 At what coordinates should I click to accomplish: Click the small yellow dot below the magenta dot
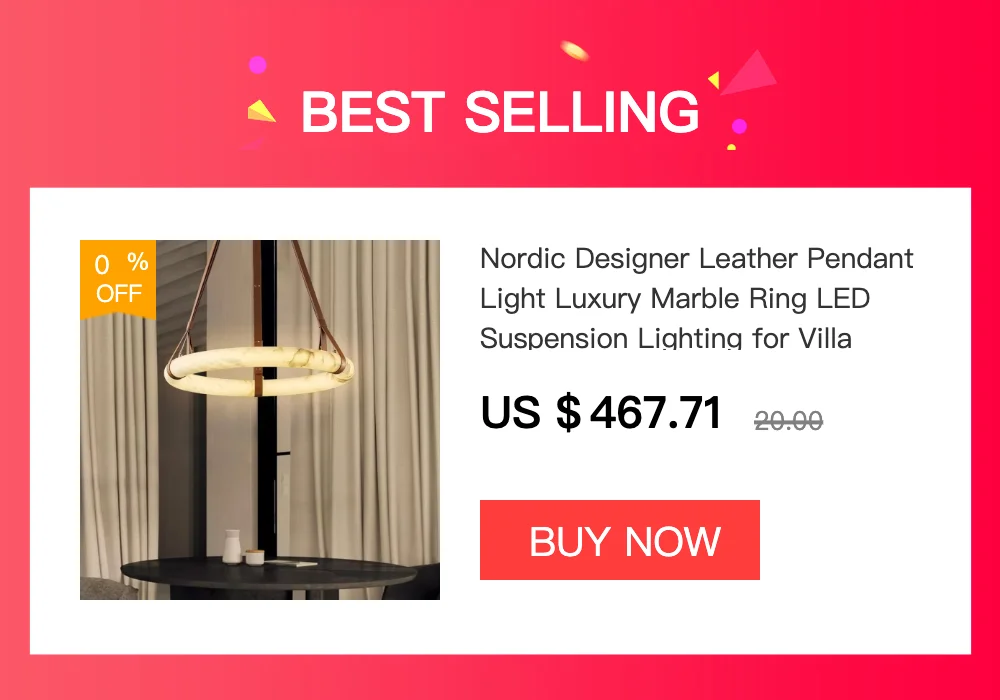coord(732,147)
